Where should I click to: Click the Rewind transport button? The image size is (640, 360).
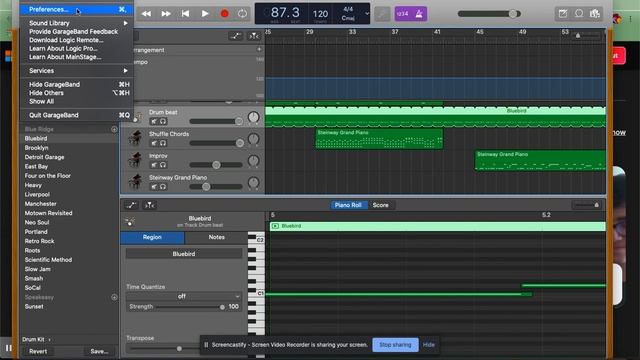click(146, 13)
